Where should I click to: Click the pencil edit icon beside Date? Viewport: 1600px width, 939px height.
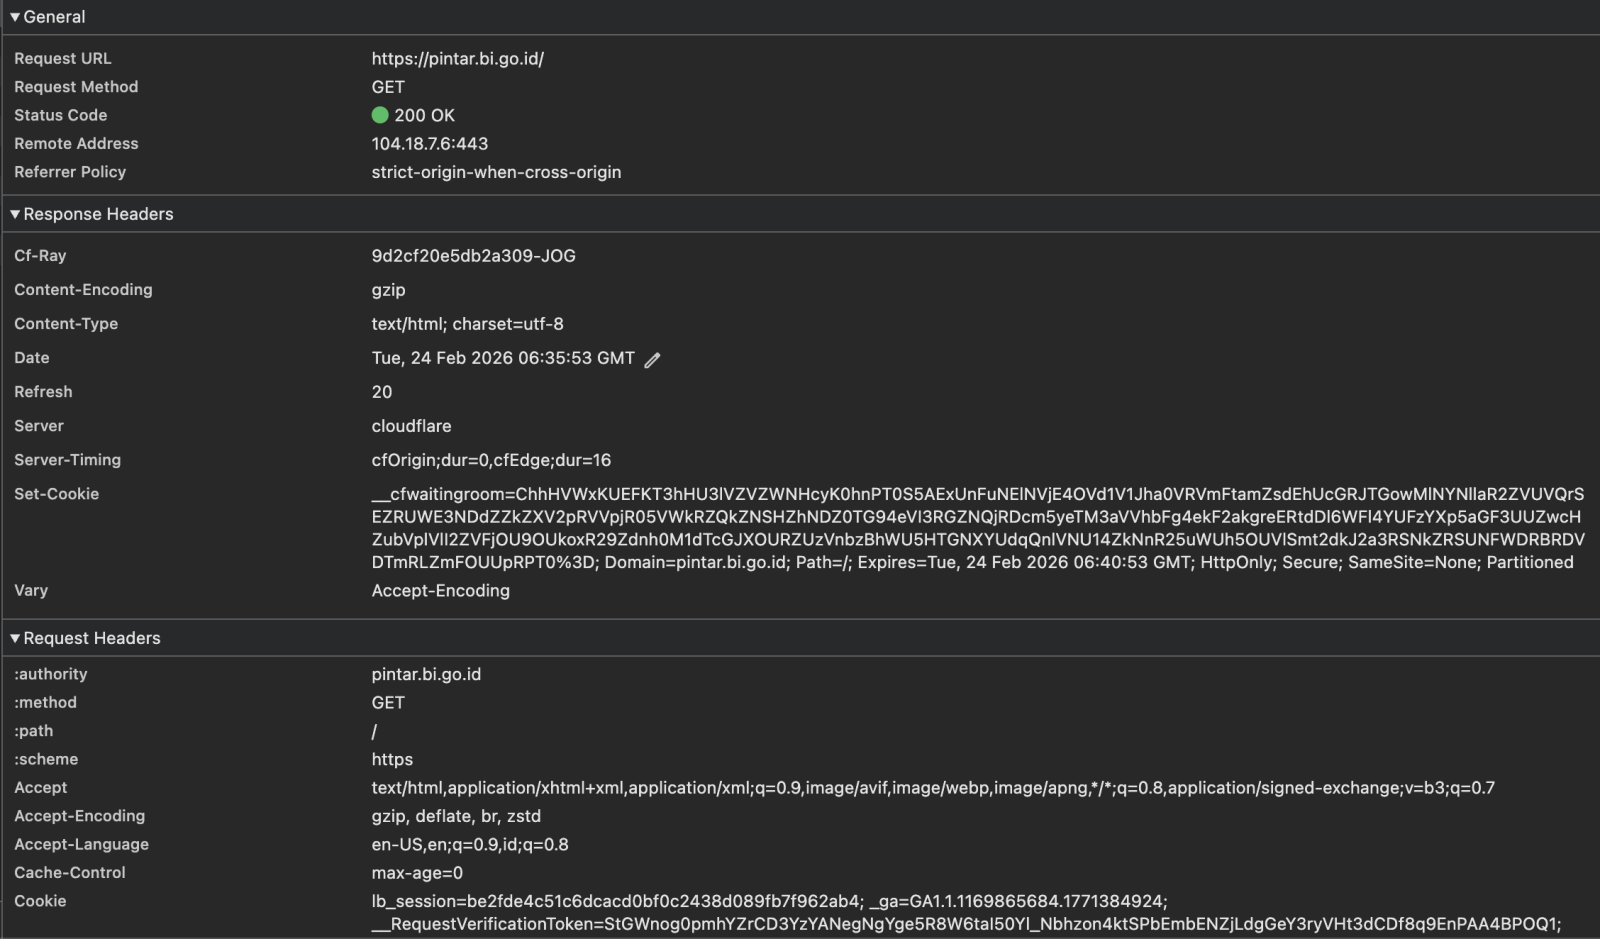click(x=652, y=360)
